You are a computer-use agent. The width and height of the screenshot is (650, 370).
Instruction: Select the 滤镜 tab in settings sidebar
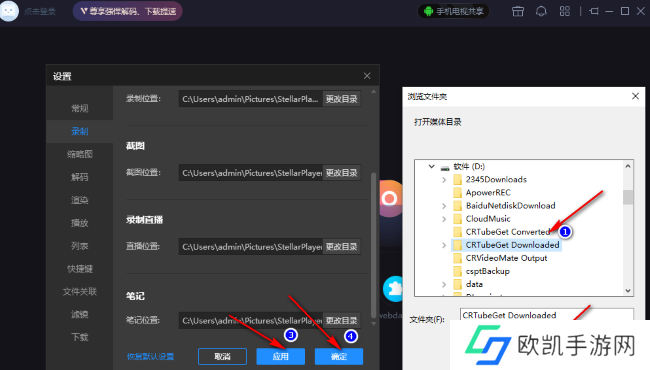[80, 314]
